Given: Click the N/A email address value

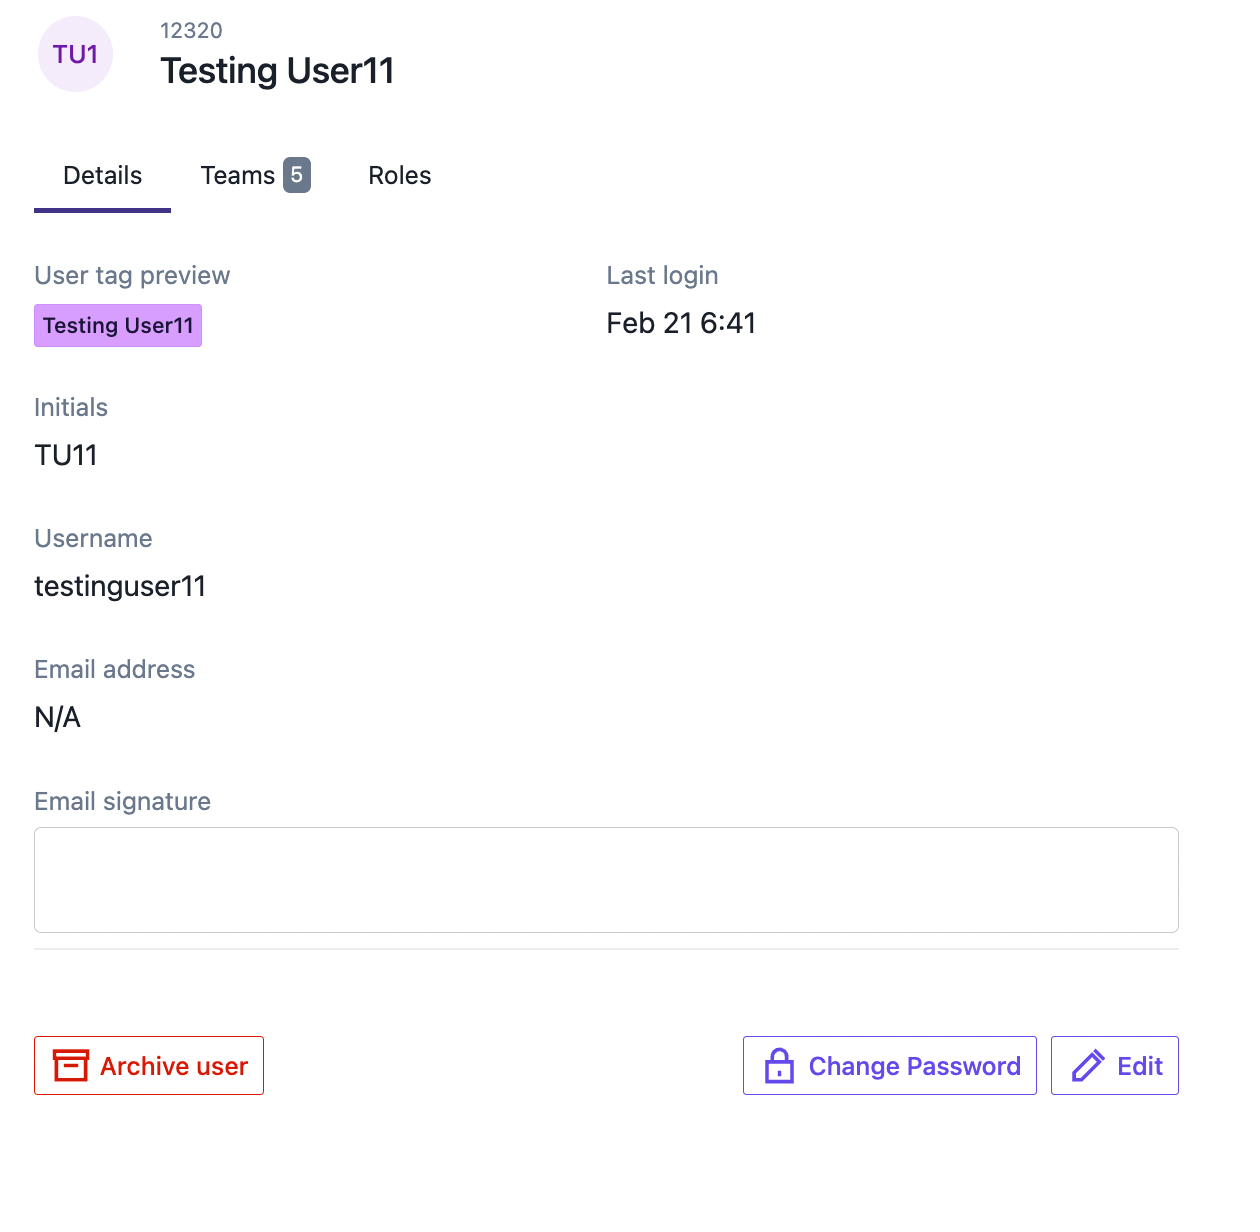Looking at the screenshot, I should tap(57, 717).
